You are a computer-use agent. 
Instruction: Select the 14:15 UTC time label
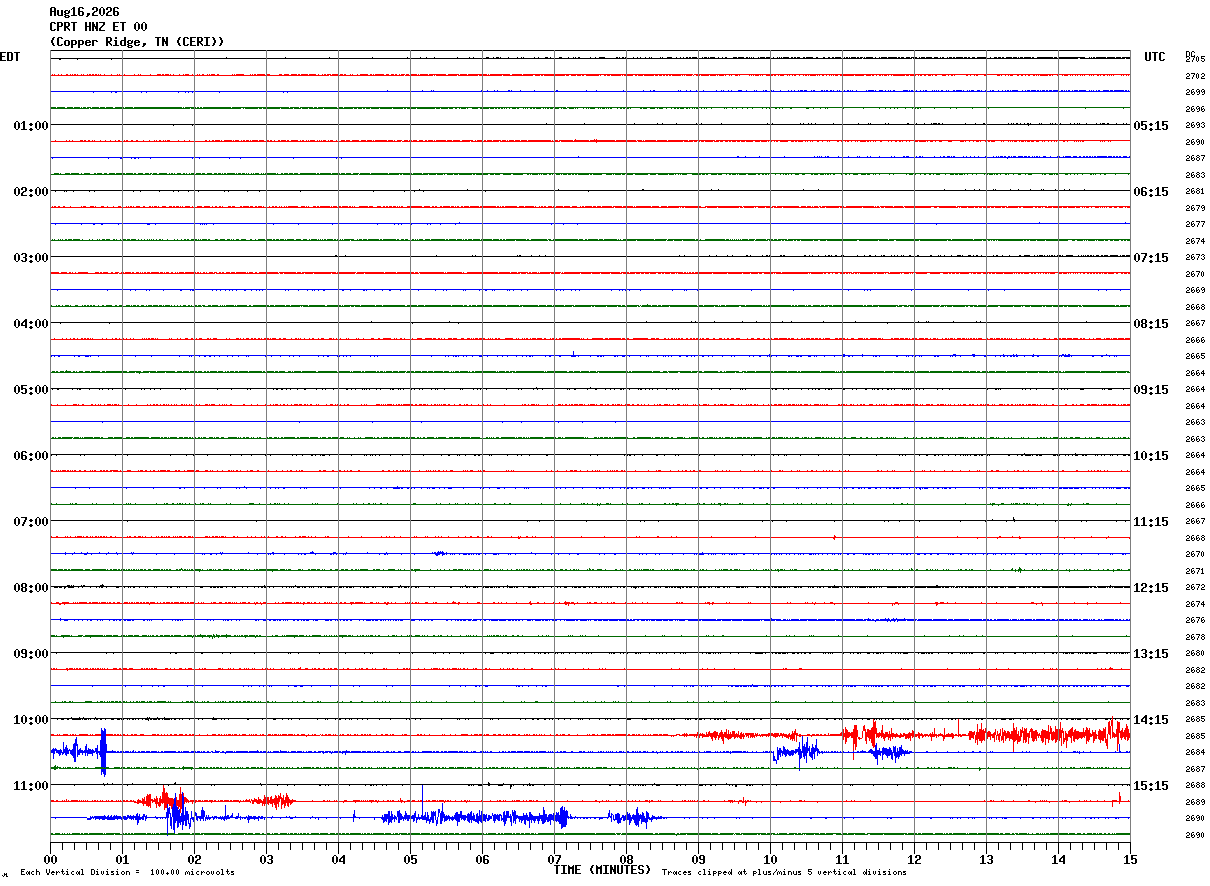point(1151,720)
